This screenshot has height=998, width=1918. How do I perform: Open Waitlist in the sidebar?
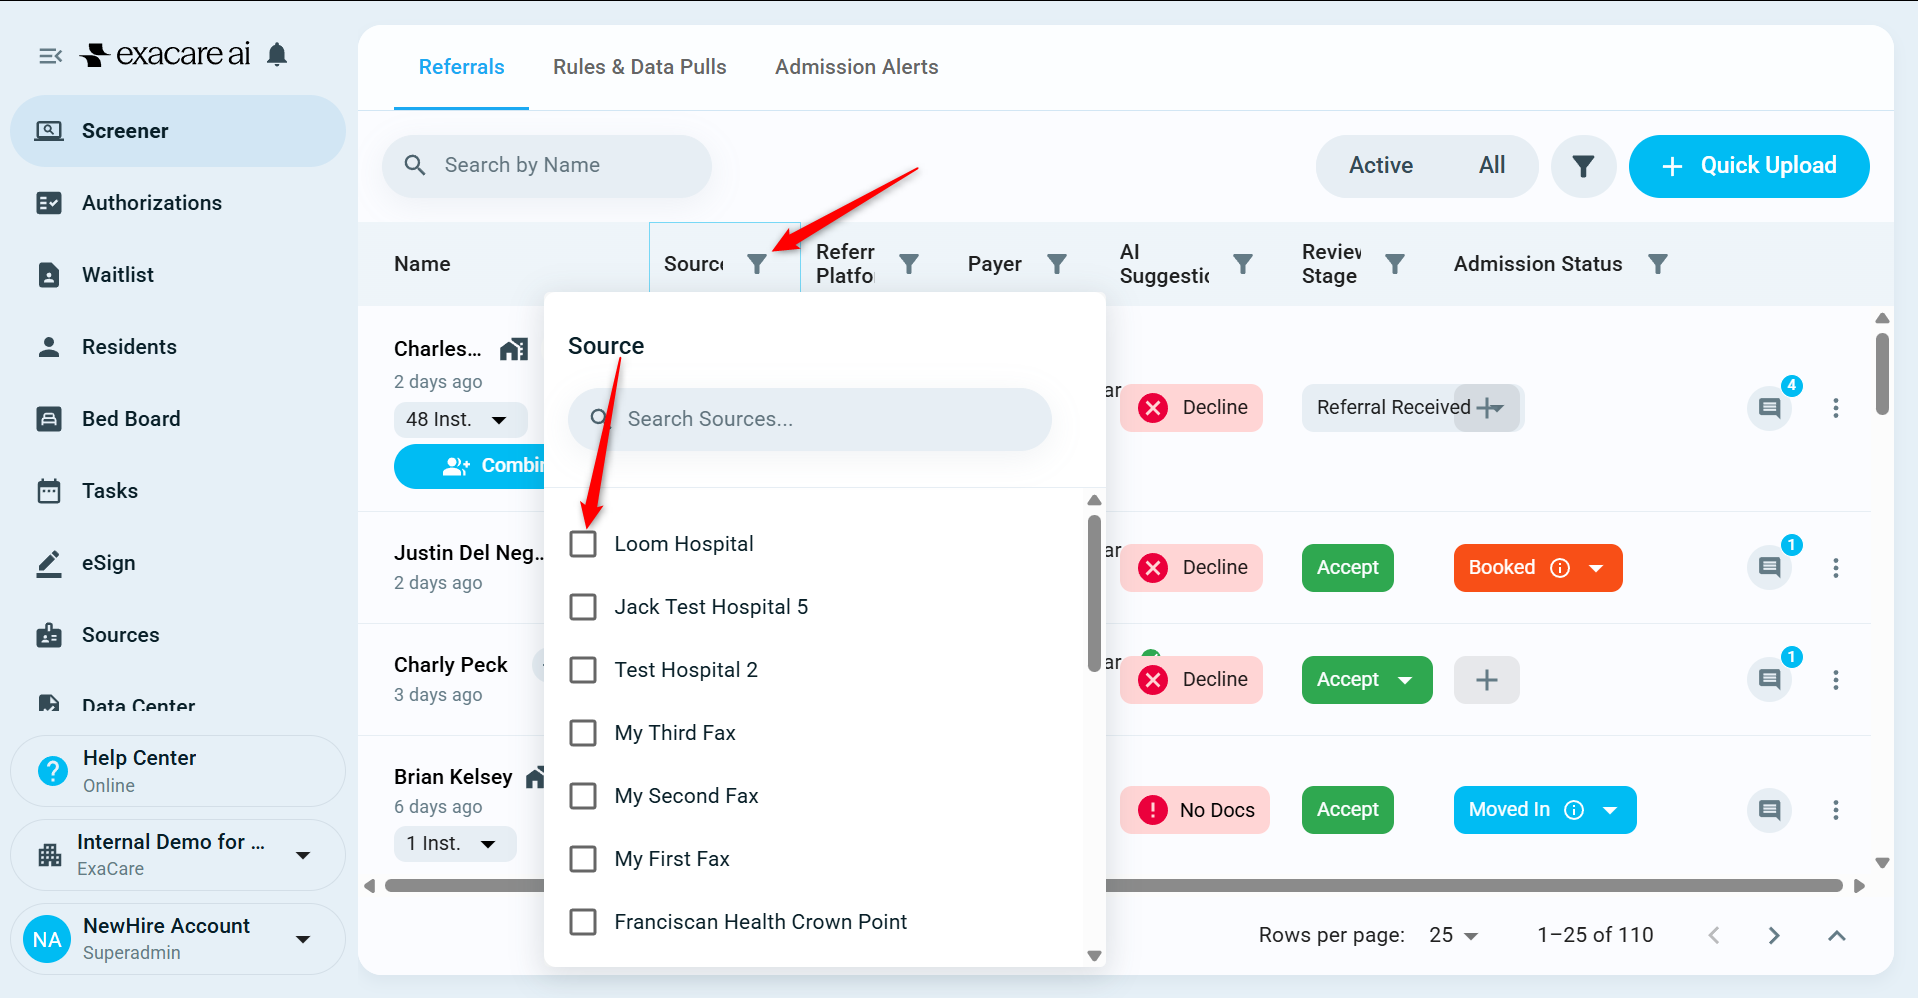(x=178, y=275)
